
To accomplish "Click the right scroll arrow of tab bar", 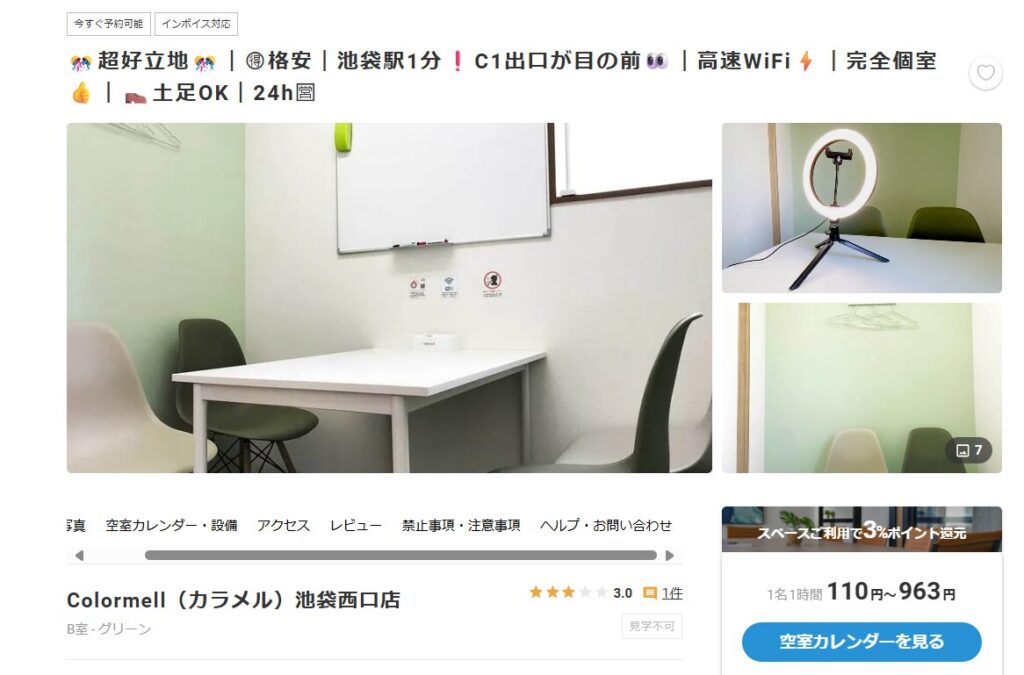I will coord(669,556).
